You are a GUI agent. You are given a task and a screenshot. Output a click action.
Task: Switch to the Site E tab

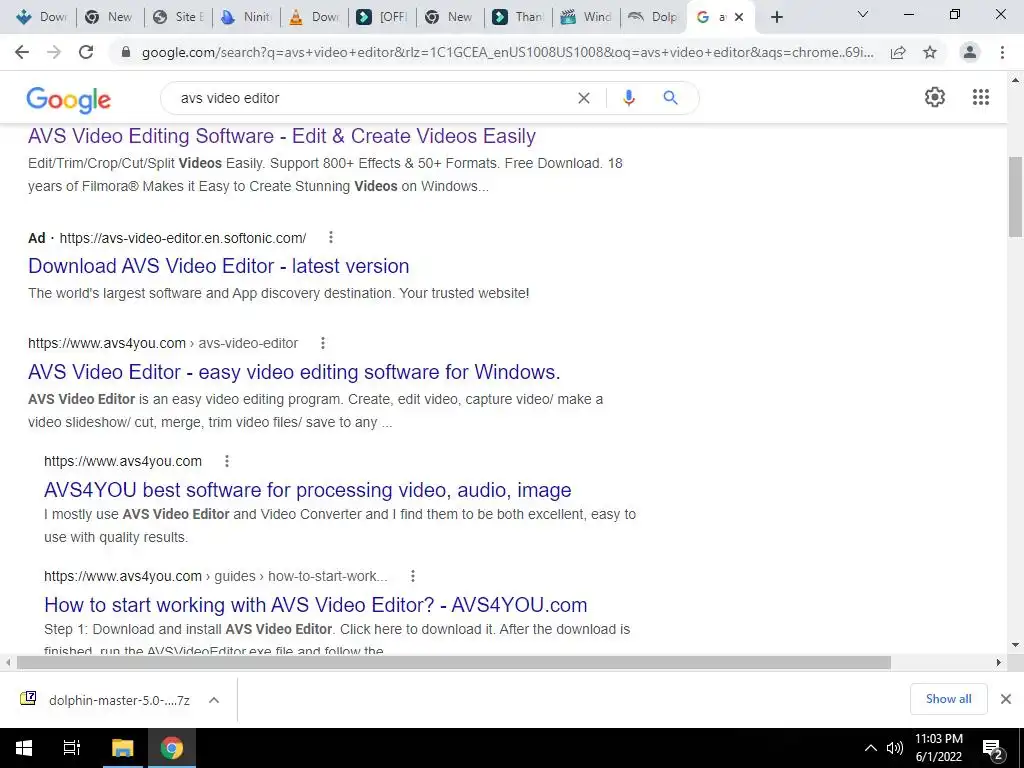[178, 17]
